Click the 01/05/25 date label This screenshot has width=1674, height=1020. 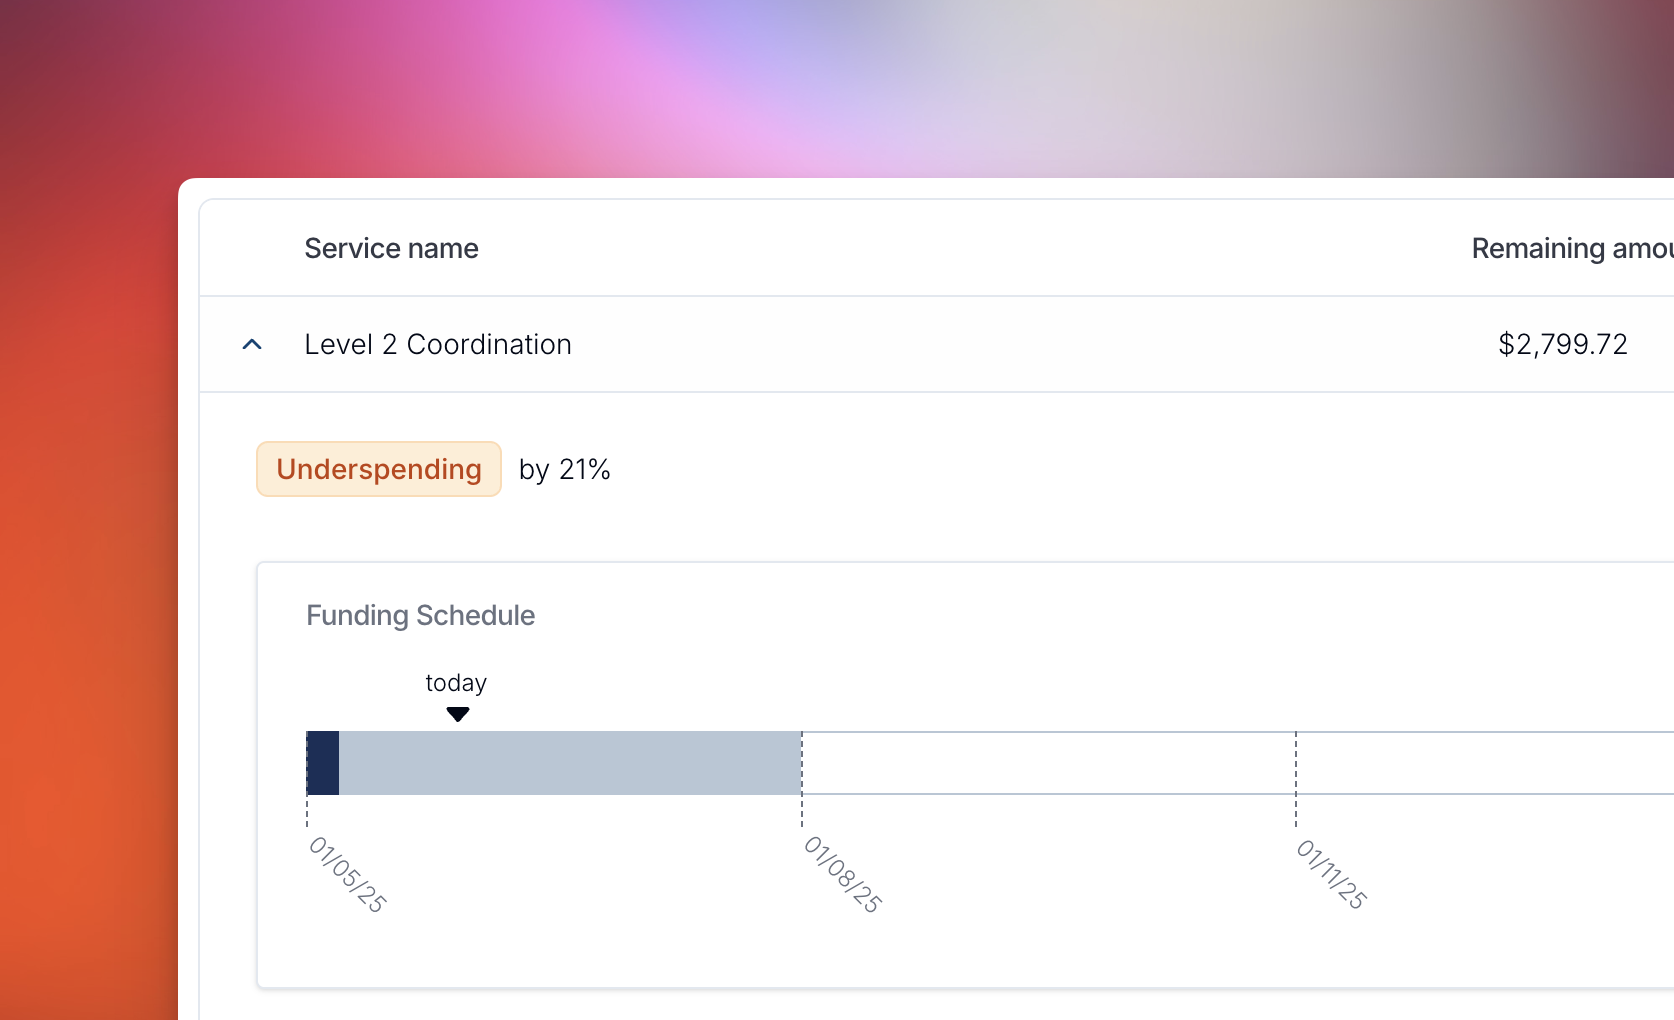click(x=347, y=874)
